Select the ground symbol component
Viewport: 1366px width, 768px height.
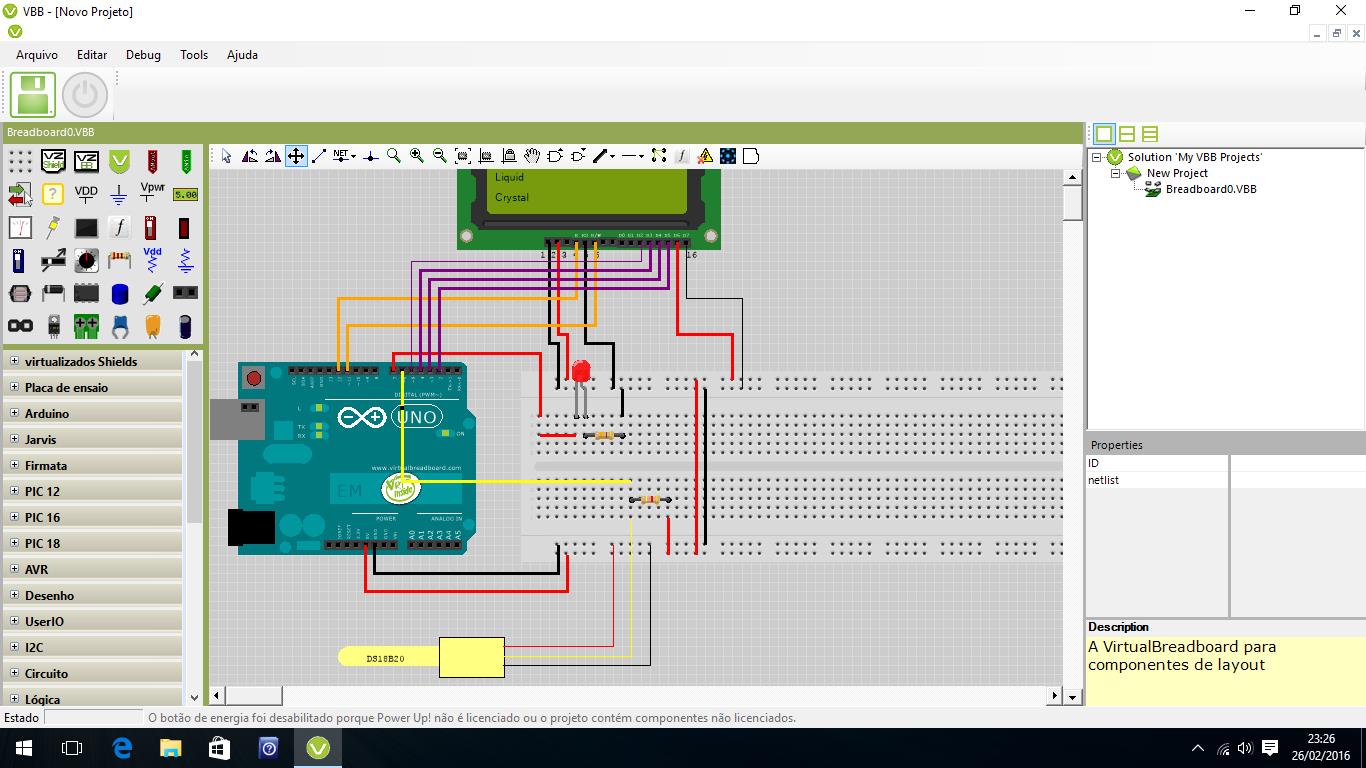point(118,194)
